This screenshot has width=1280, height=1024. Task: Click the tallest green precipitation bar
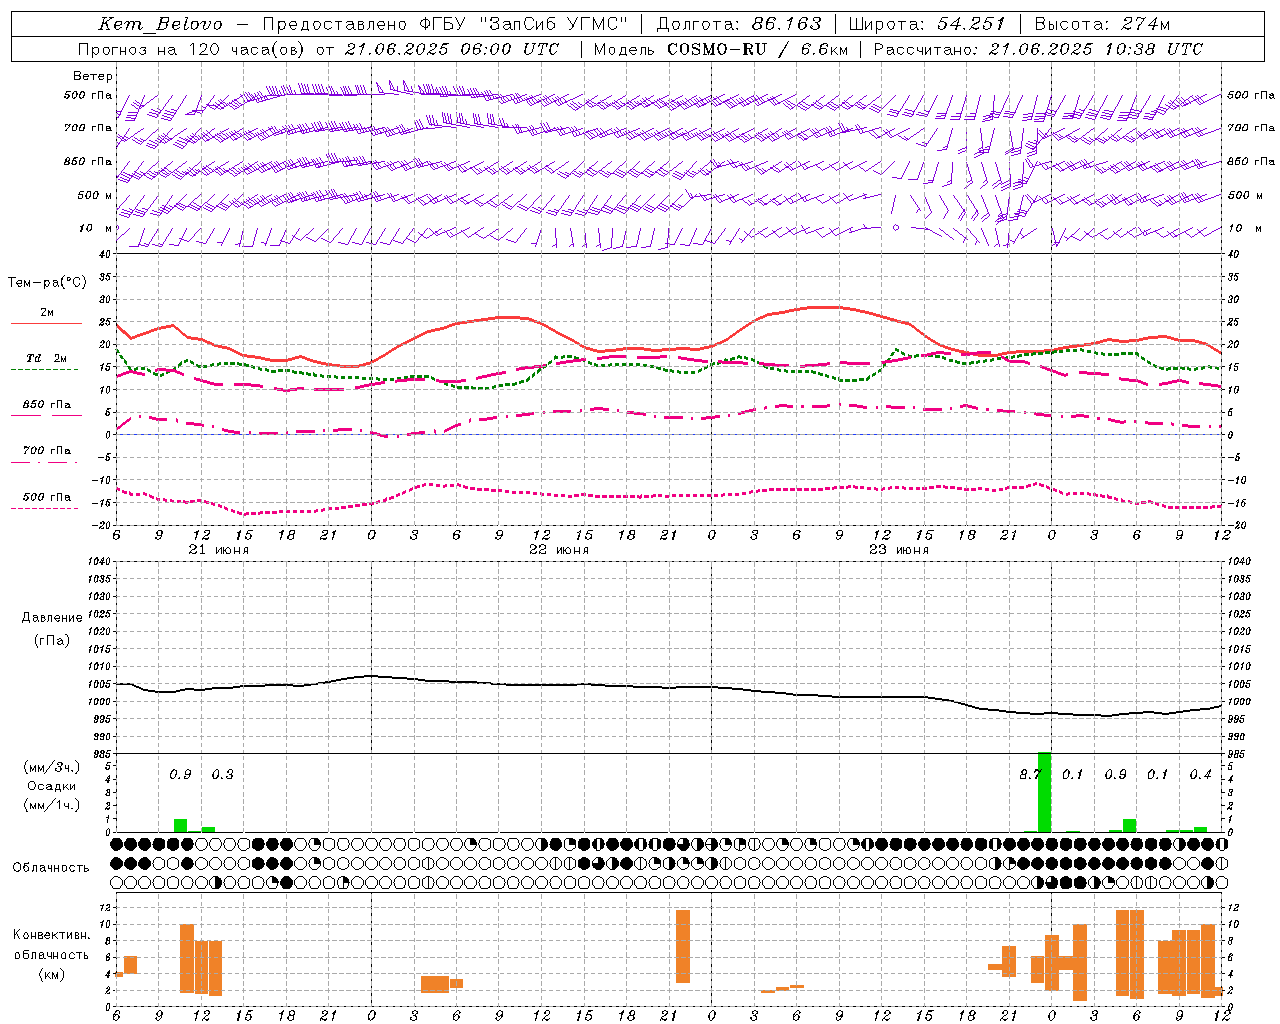[x=1044, y=792]
